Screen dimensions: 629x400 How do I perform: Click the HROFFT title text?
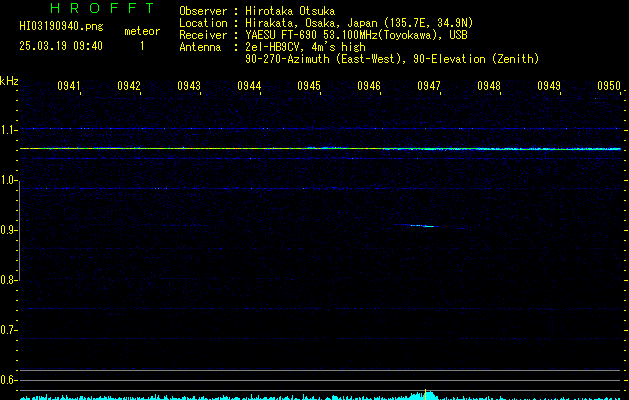pyautogui.click(x=103, y=8)
